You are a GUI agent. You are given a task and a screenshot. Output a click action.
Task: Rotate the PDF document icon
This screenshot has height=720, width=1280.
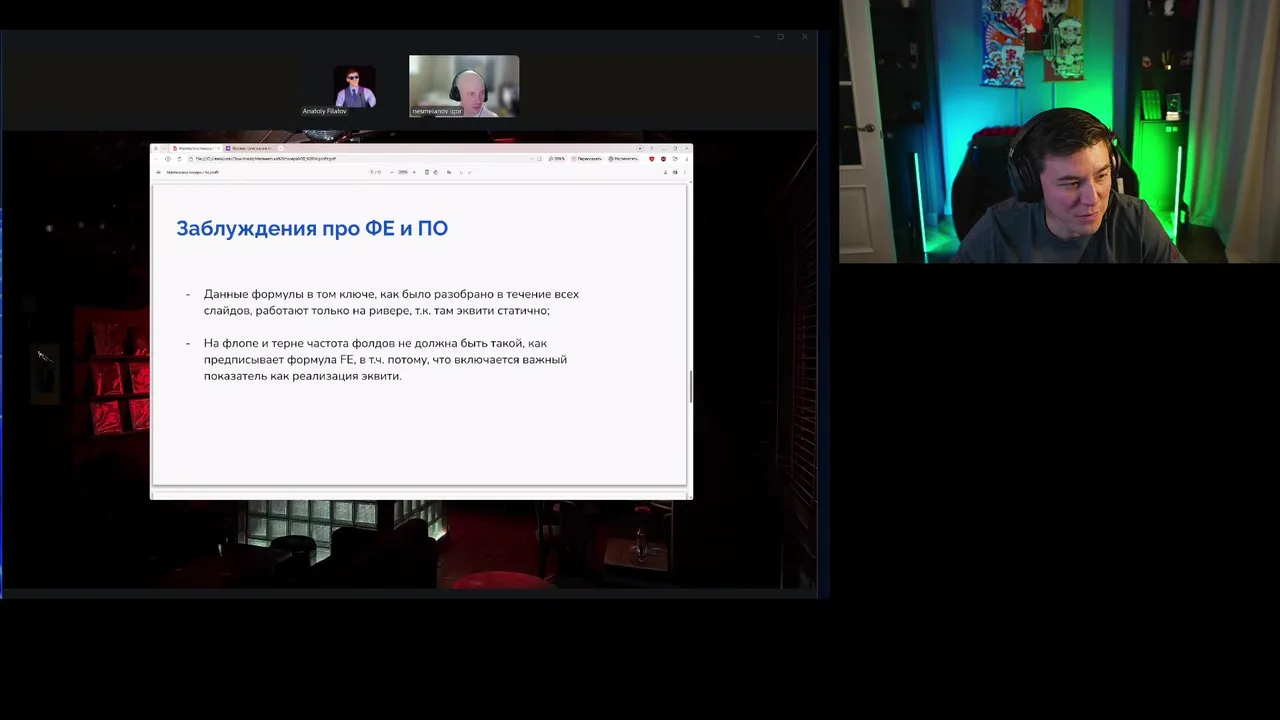(435, 172)
